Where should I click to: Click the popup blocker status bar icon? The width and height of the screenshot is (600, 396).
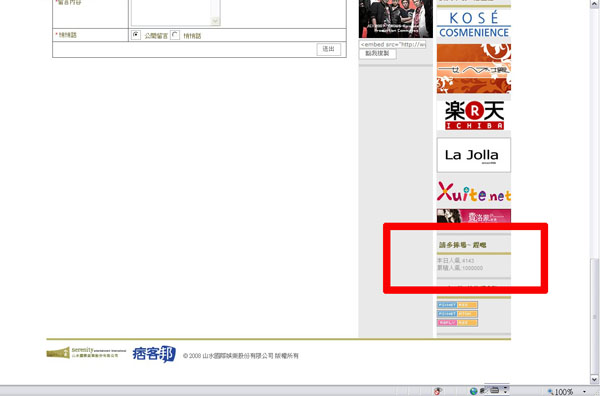click(438, 391)
